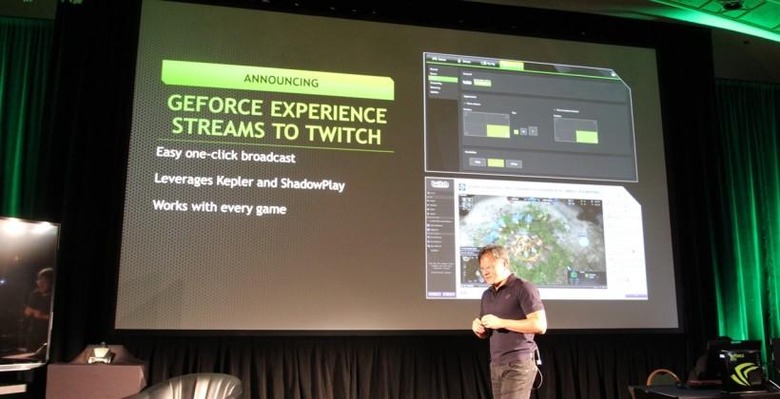
Task: Click the first dark square button by the webcam preview
Action: [x=524, y=131]
